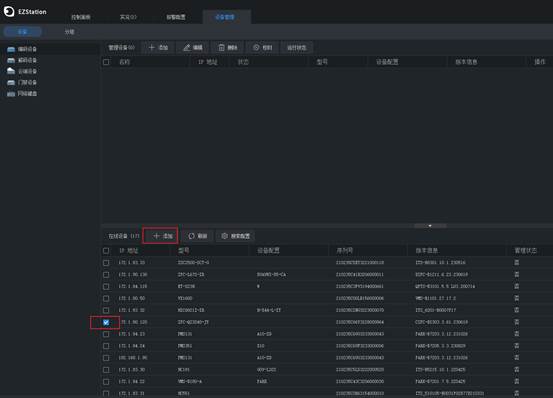
Task: Click the refresh icon in the online devices toolbar
Action: click(x=191, y=236)
